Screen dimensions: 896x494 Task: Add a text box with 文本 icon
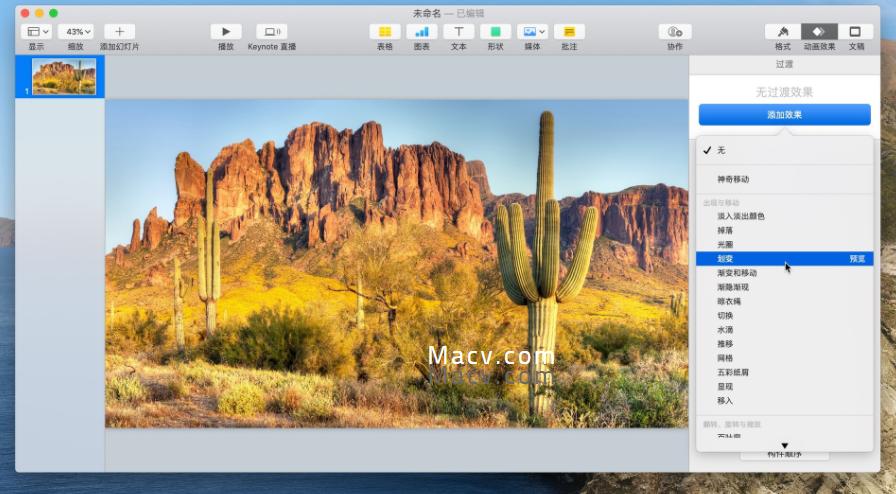coord(458,31)
